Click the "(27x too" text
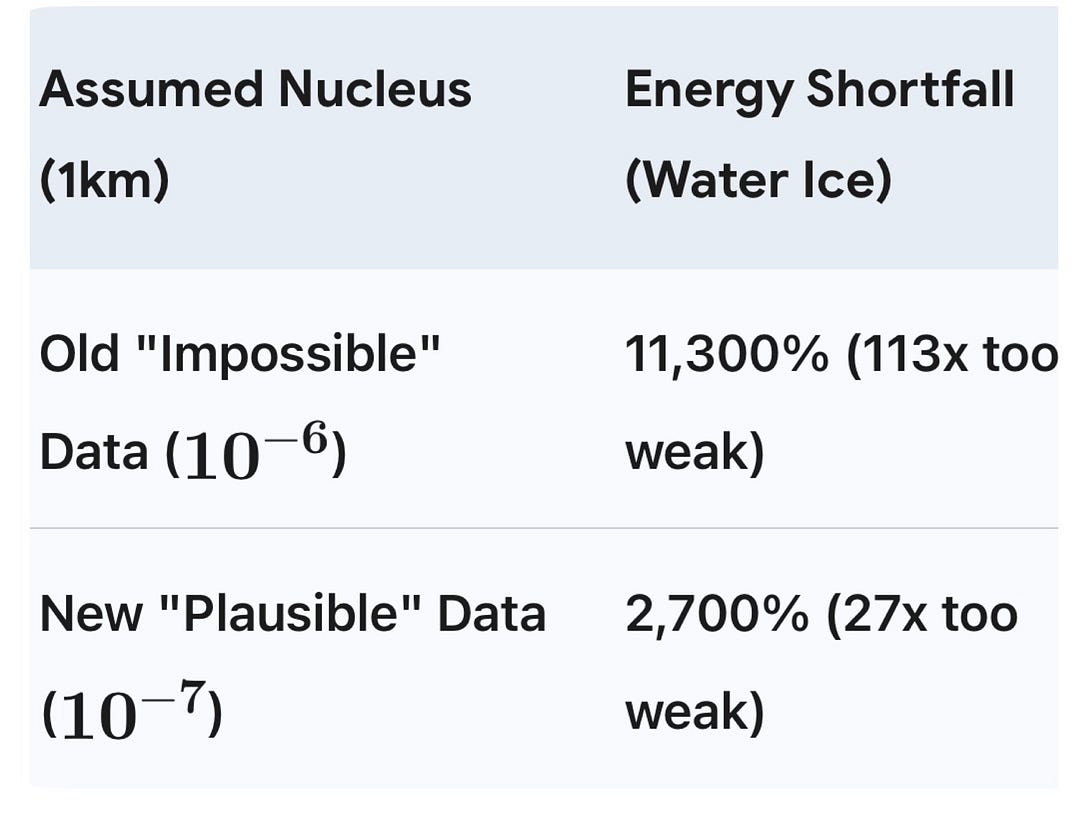 tap(921, 613)
